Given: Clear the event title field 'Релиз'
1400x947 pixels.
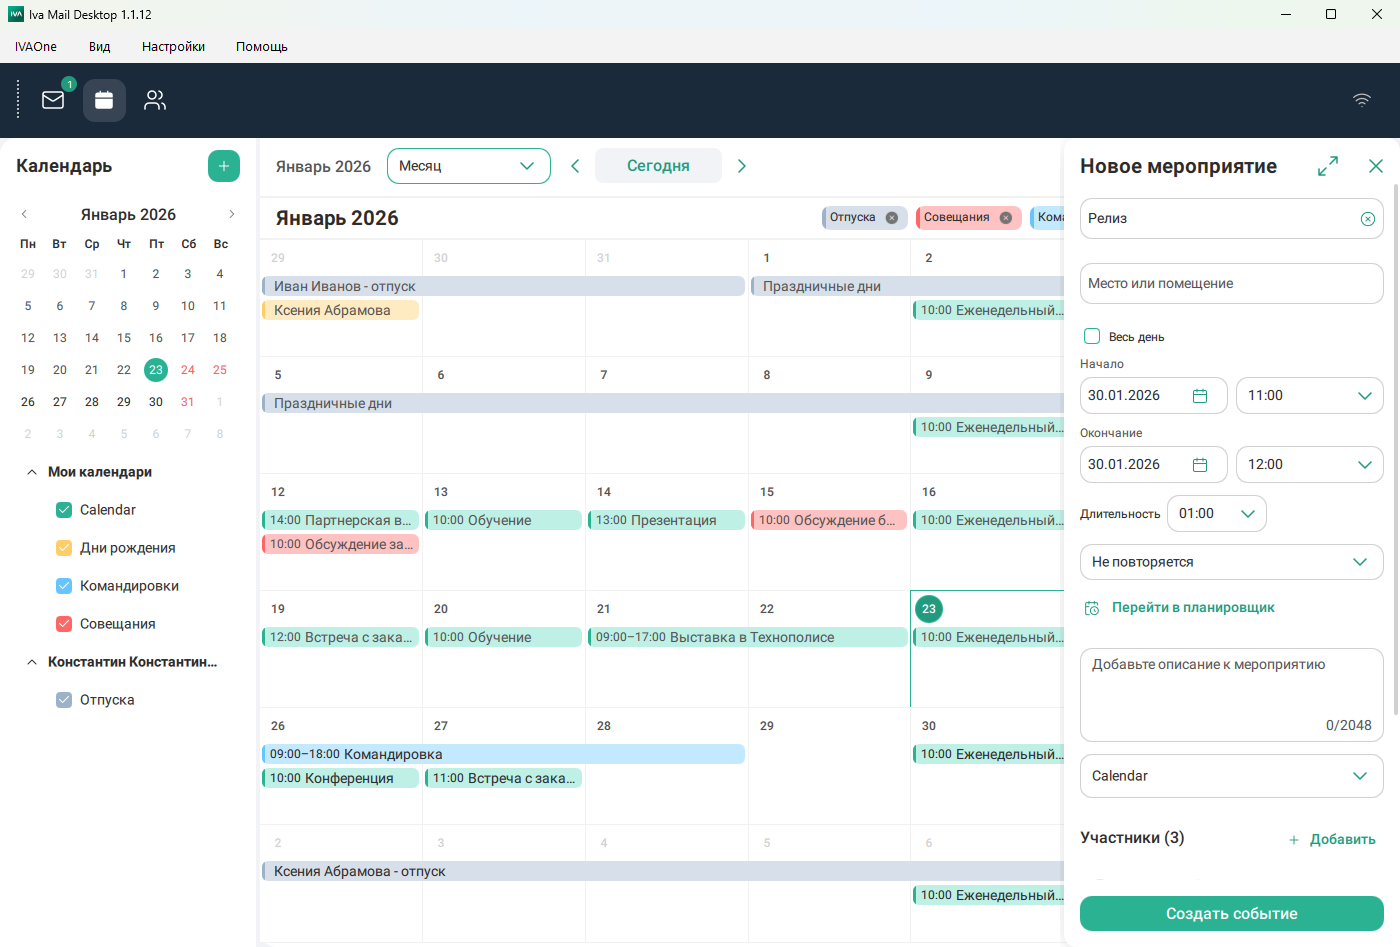Looking at the screenshot, I should [x=1367, y=219].
